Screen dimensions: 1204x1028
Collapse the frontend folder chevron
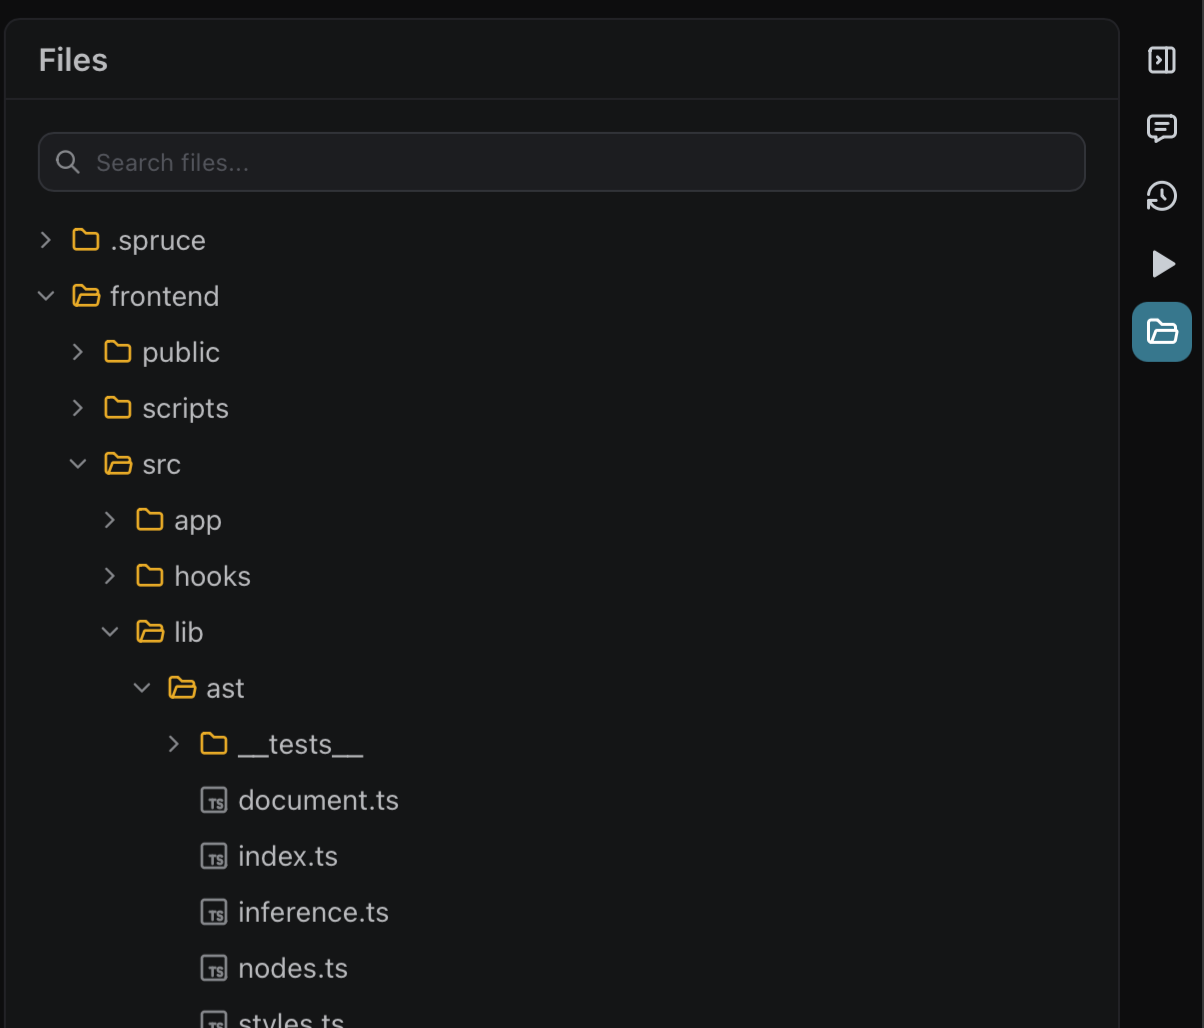point(46,296)
